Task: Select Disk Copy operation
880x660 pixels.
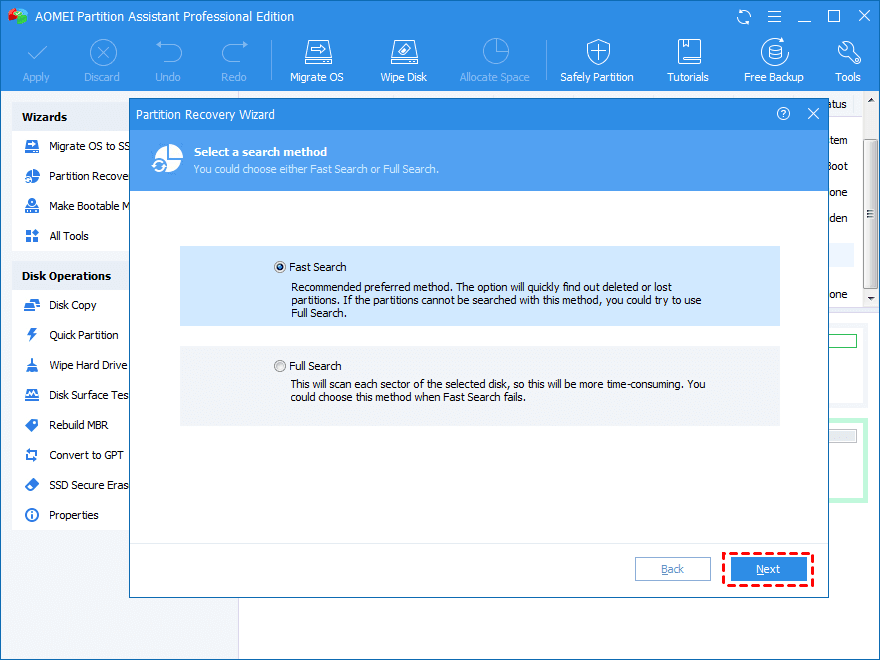Action: point(61,305)
